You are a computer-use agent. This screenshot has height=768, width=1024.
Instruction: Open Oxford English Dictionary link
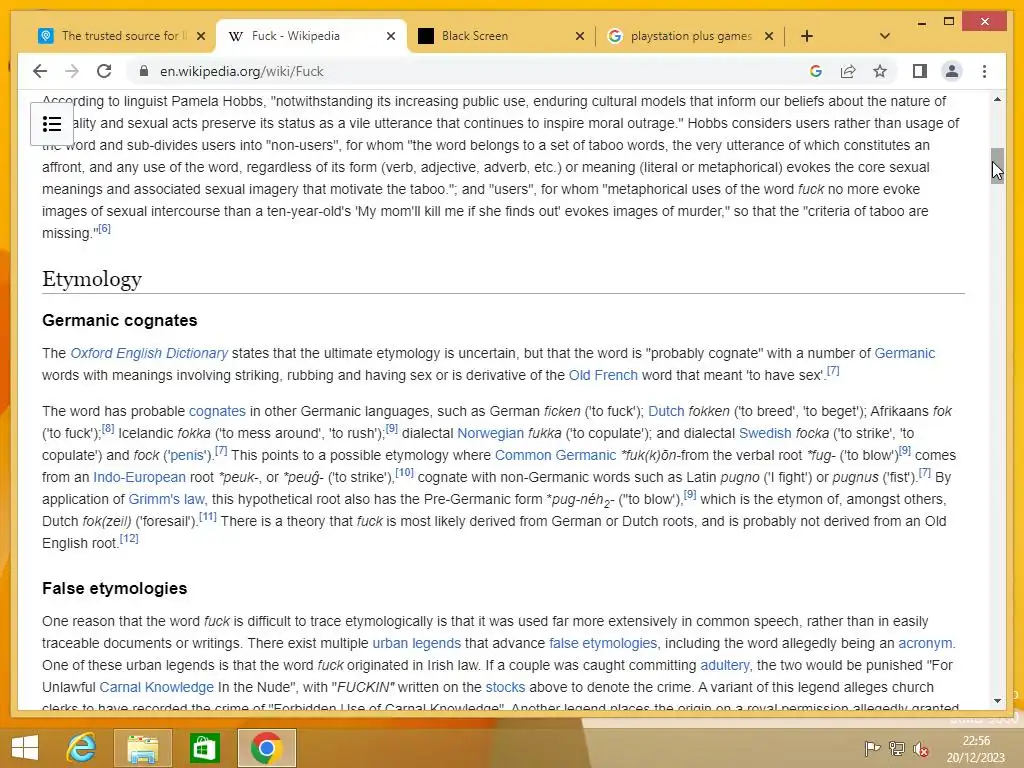click(149, 353)
